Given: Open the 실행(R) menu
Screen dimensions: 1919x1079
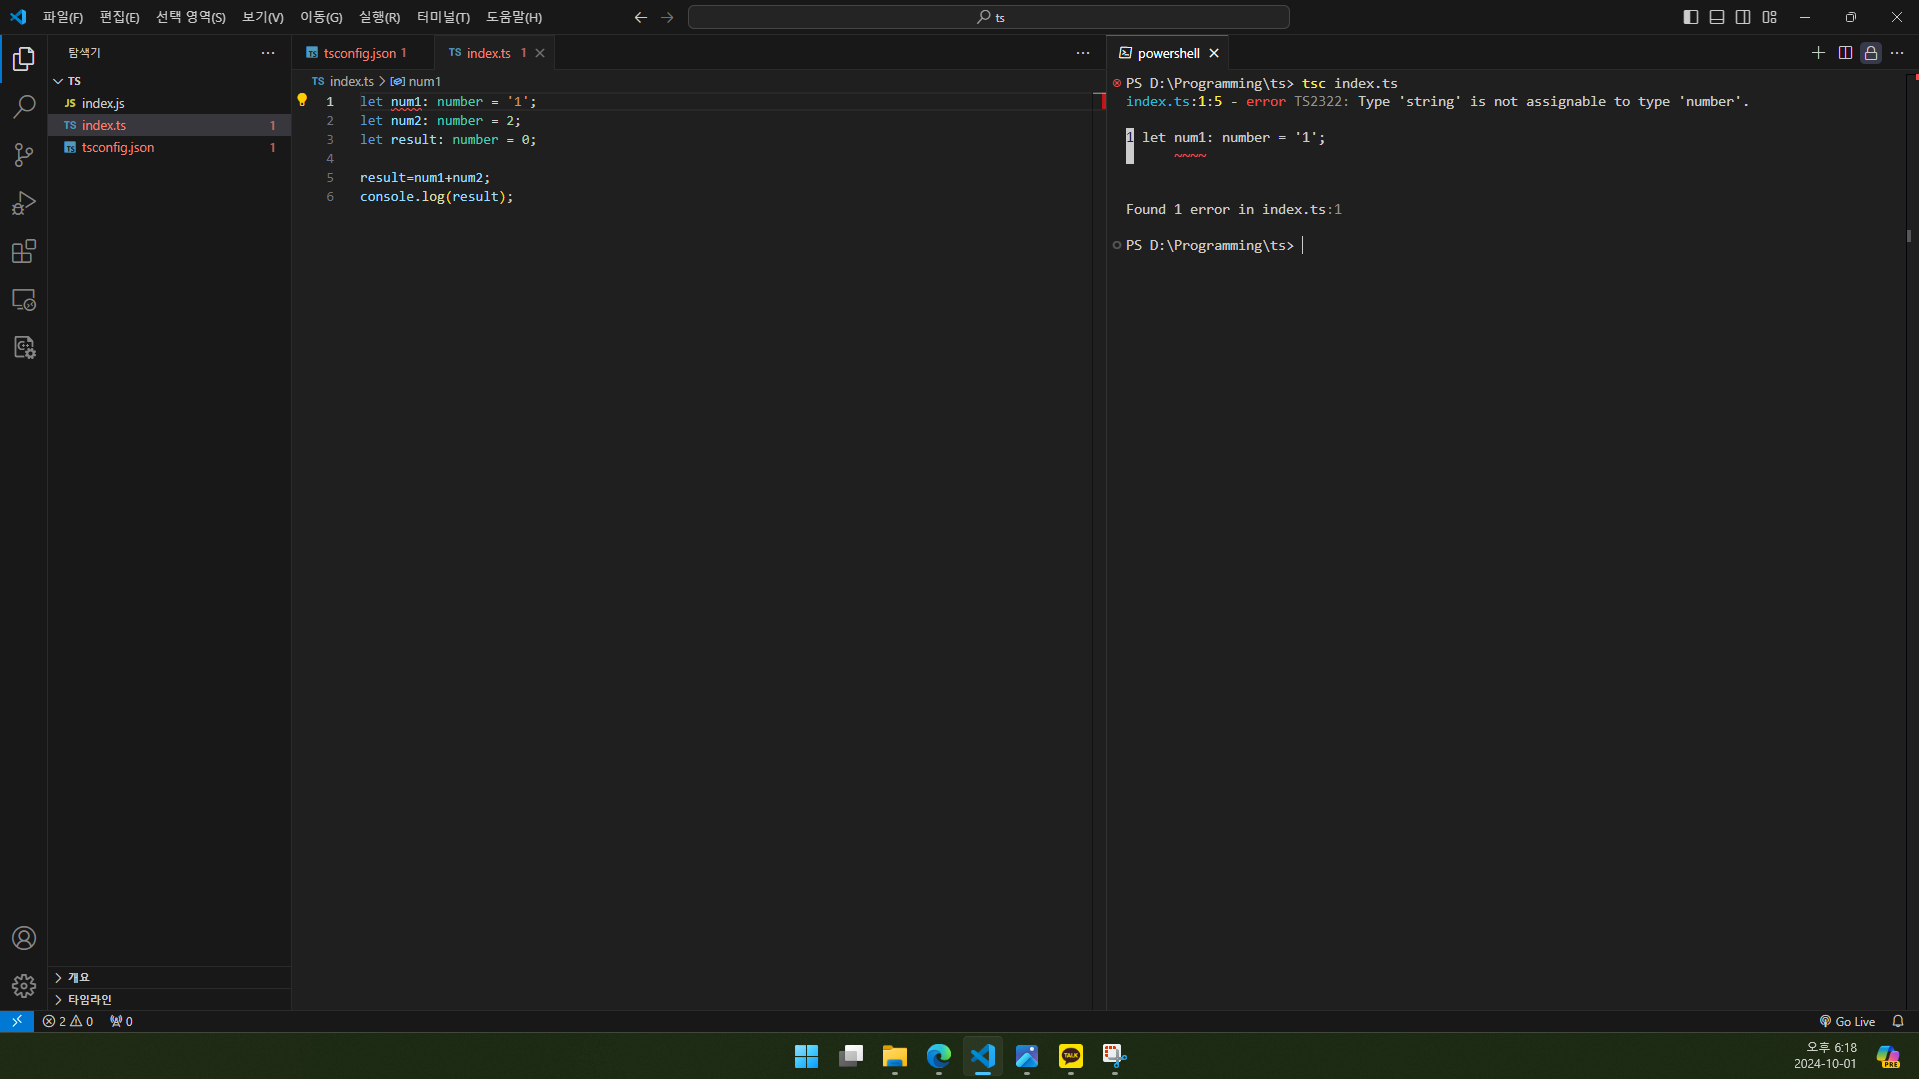Looking at the screenshot, I should coord(379,17).
